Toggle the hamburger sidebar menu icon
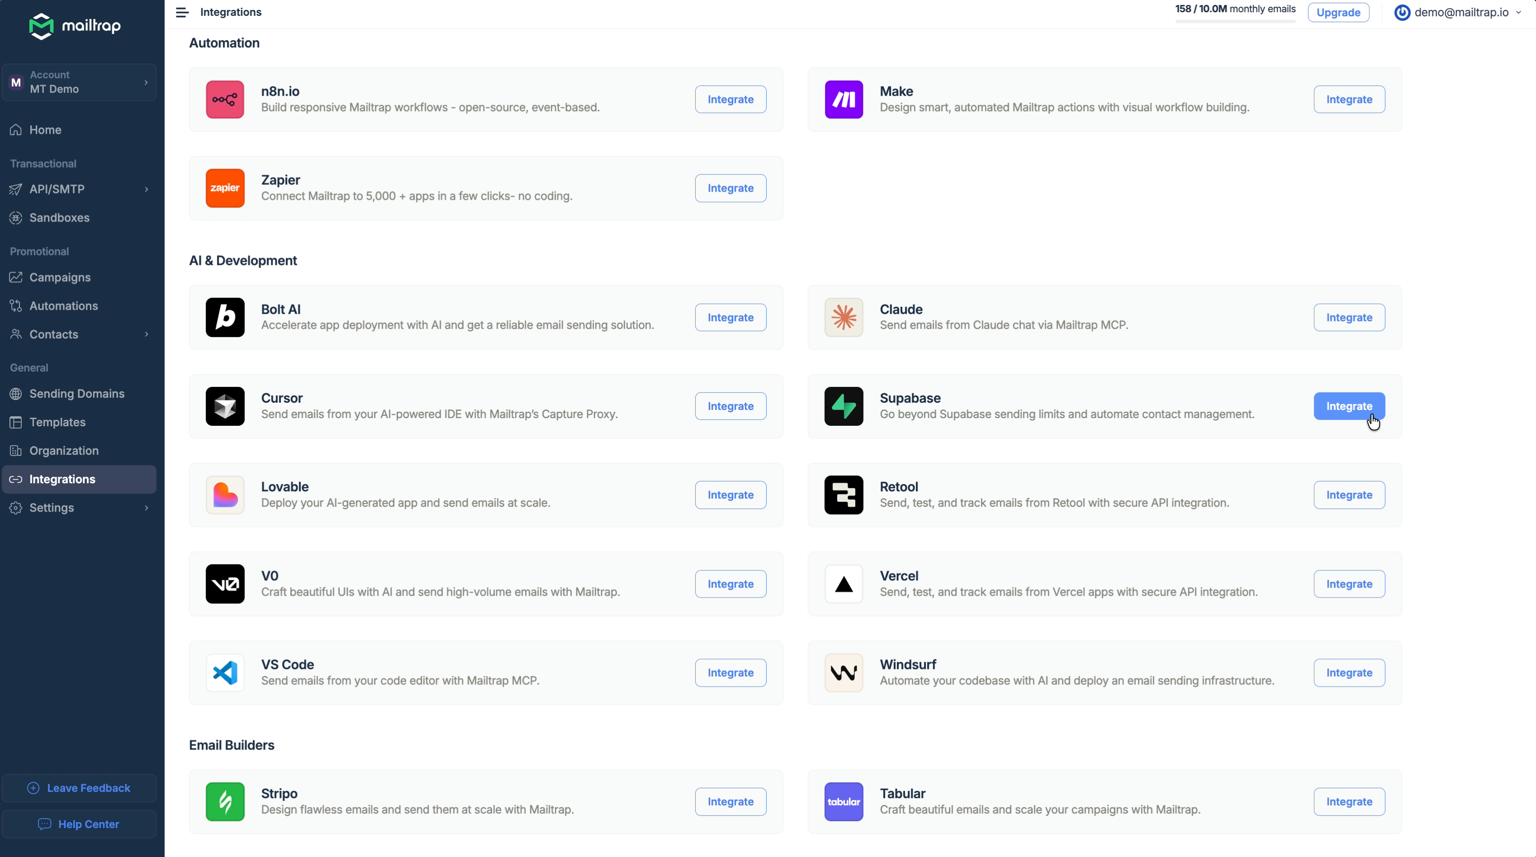1536x857 pixels. coord(182,12)
